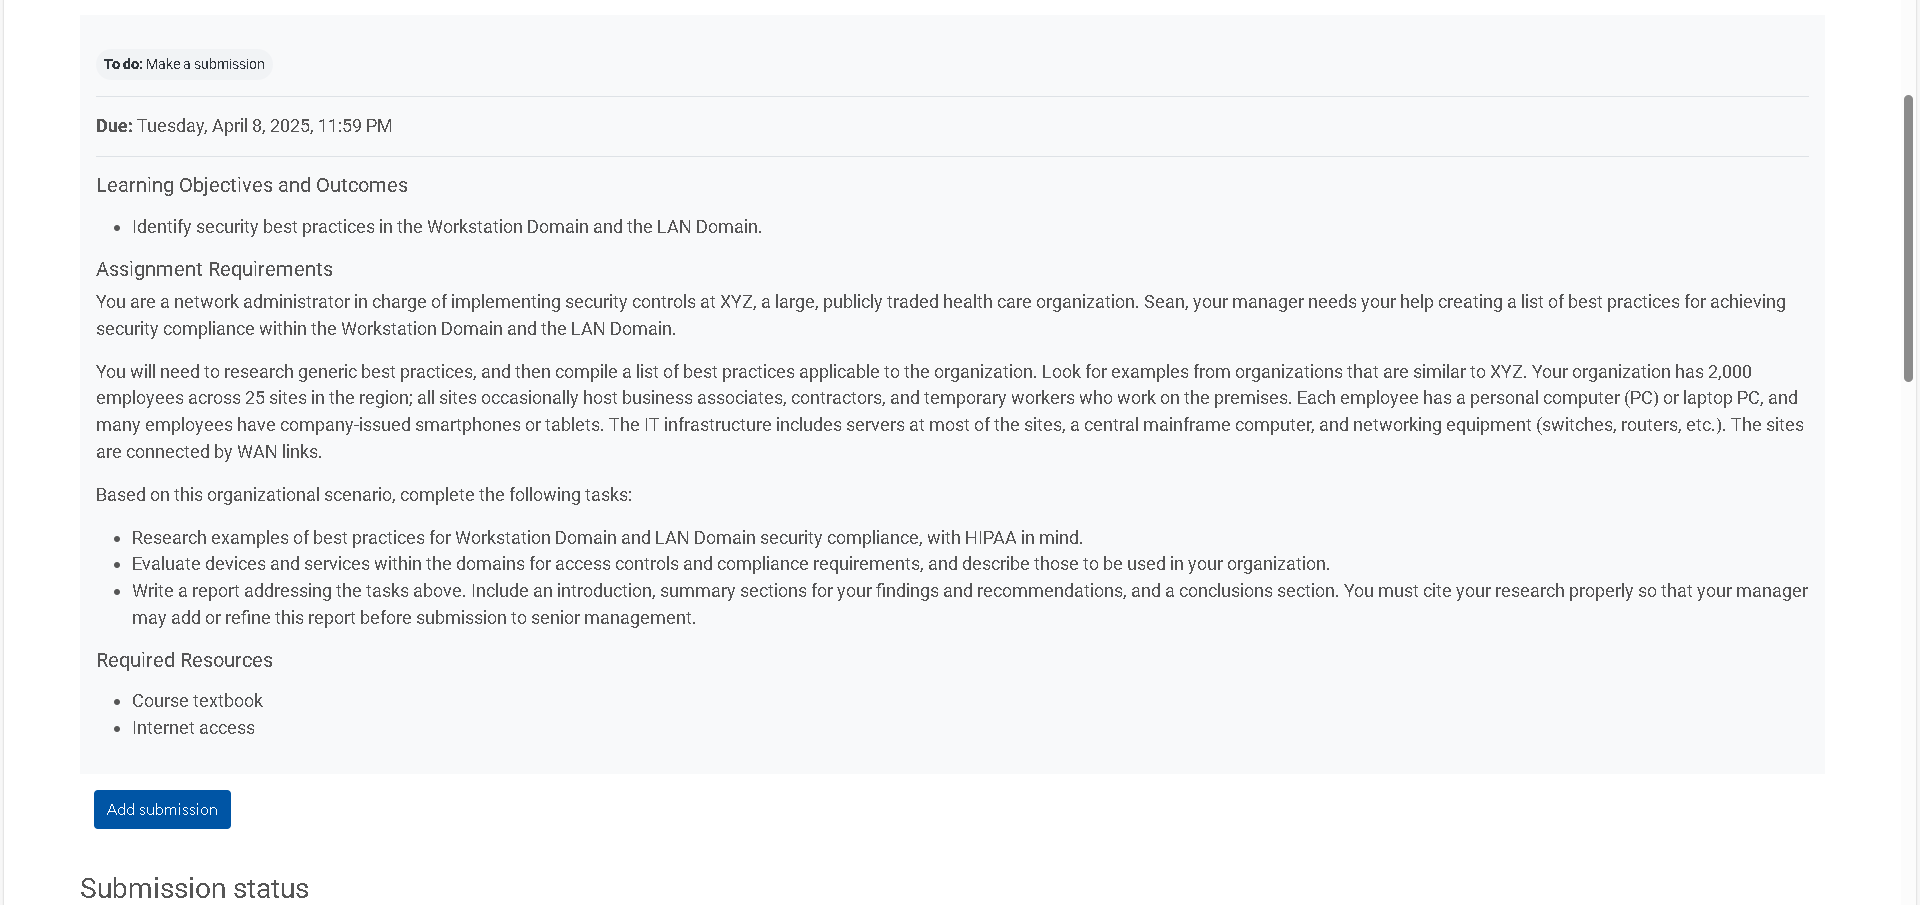Screen dimensions: 1920x905
Task: Click the 'You are a network administrator' paragraph
Action: point(941,315)
